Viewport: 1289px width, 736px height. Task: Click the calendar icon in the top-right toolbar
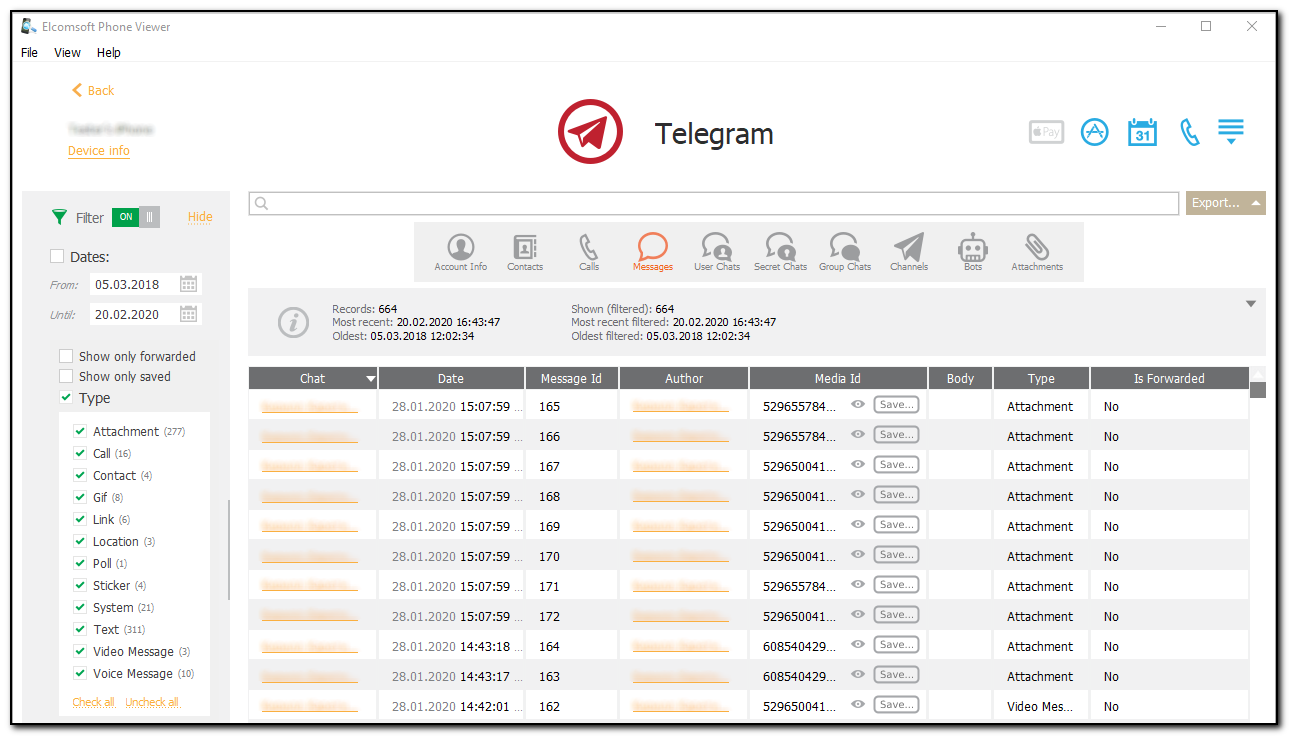(1142, 131)
